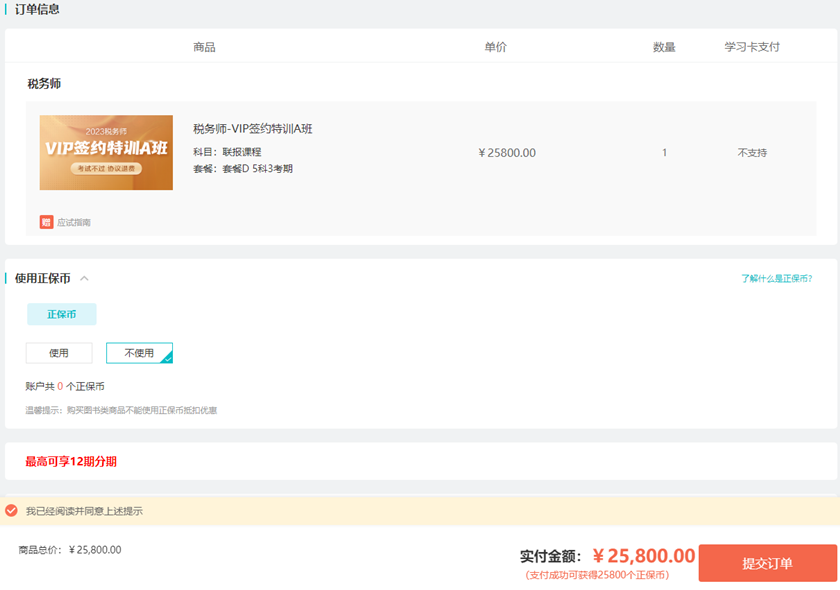The image size is (840, 590).
Task: Click the 税务师 category label
Action: click(44, 84)
